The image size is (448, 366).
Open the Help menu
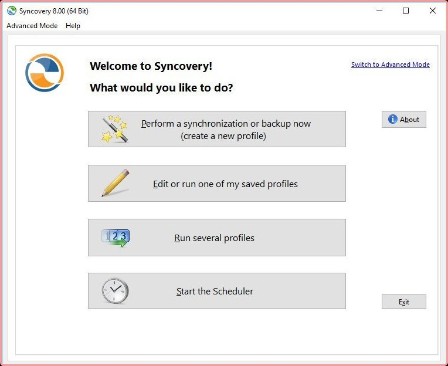click(73, 26)
